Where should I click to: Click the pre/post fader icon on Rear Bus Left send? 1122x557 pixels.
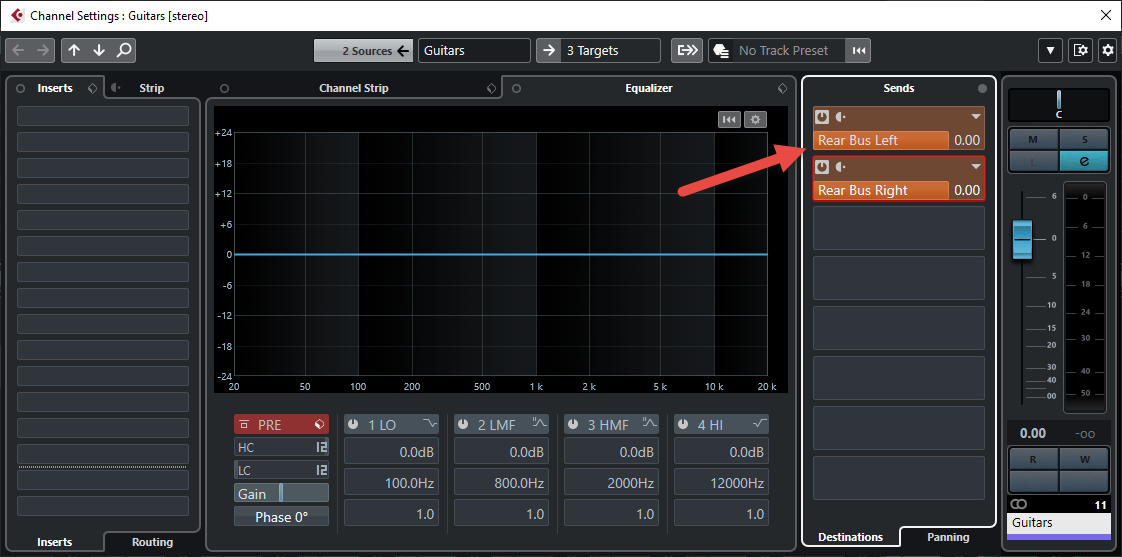tap(842, 117)
